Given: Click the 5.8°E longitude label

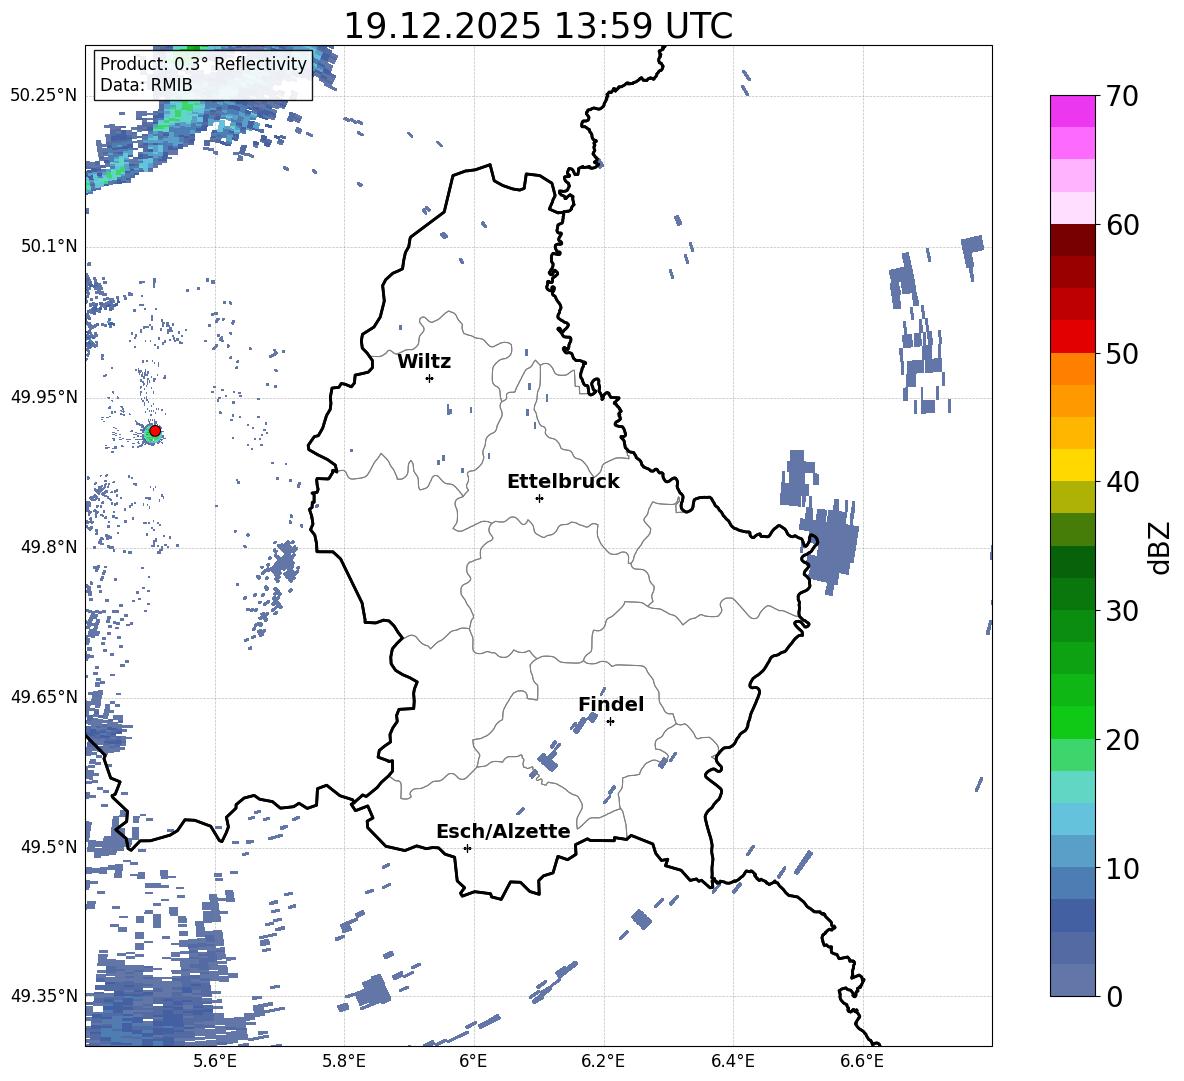Looking at the screenshot, I should (x=344, y=1061).
